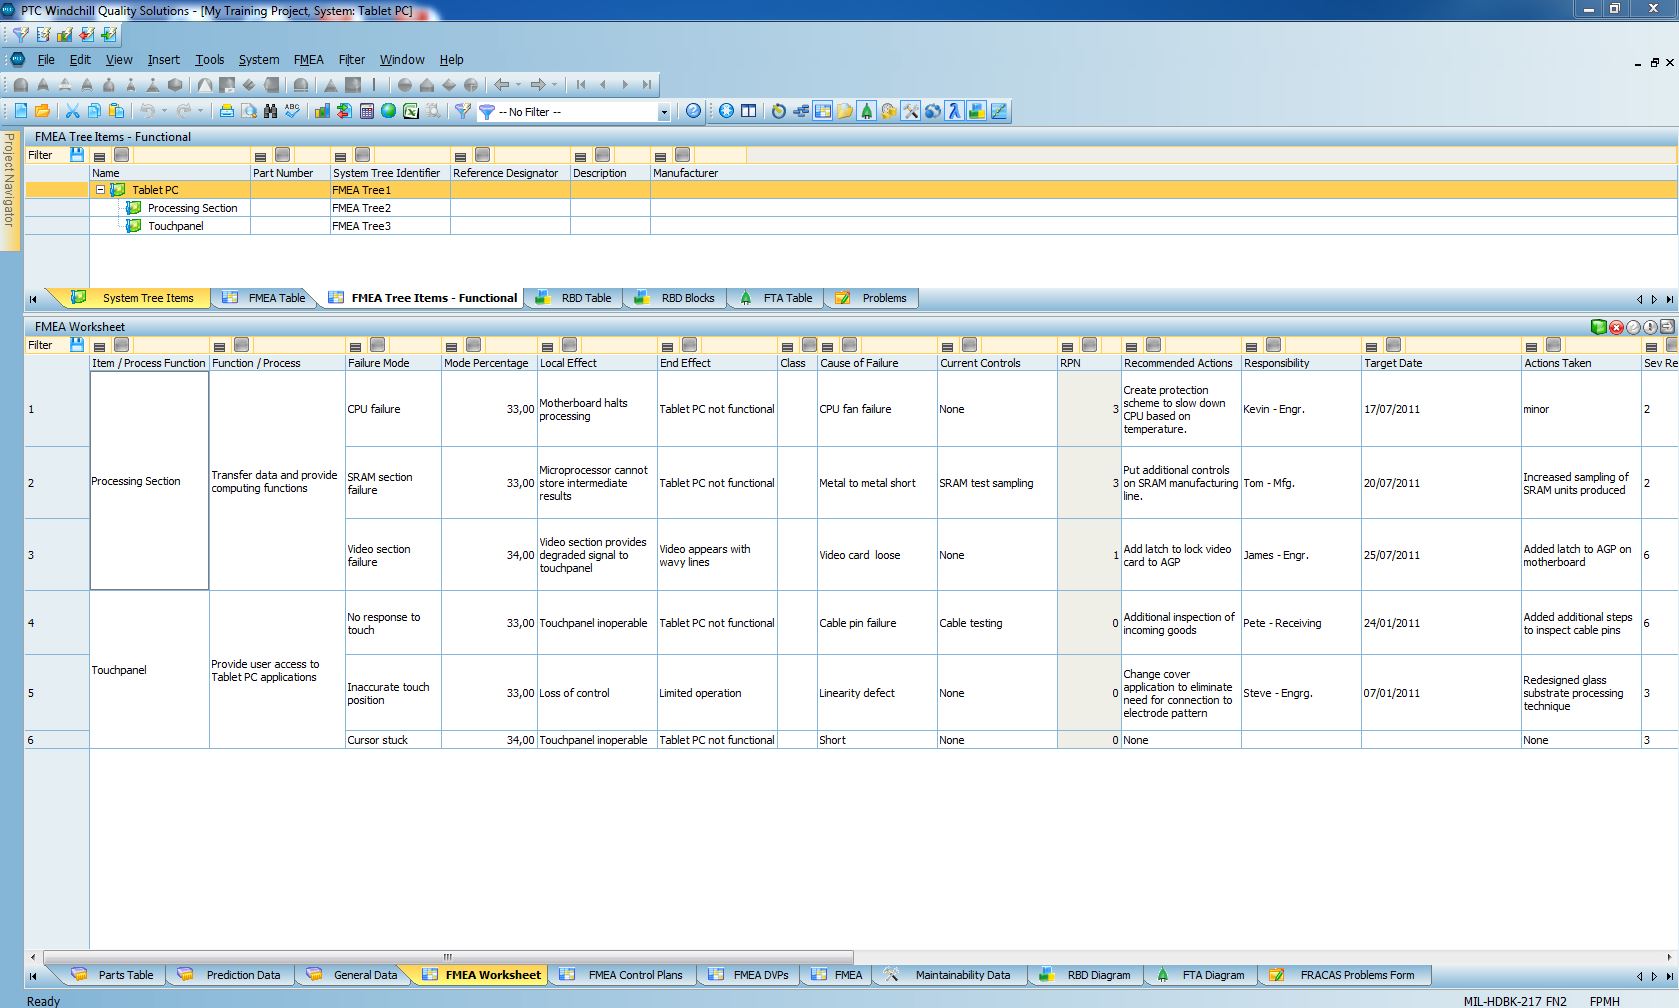This screenshot has width=1679, height=1008.
Task: Click the bar chart graph icon
Action: click(x=322, y=111)
